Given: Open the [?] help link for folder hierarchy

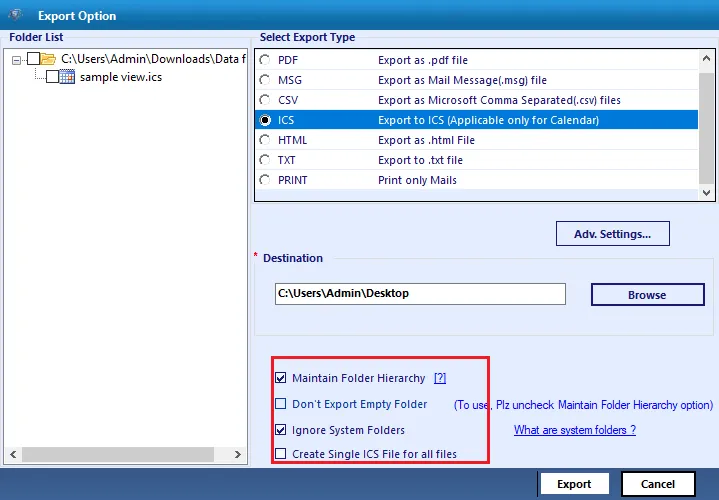Looking at the screenshot, I should [440, 378].
